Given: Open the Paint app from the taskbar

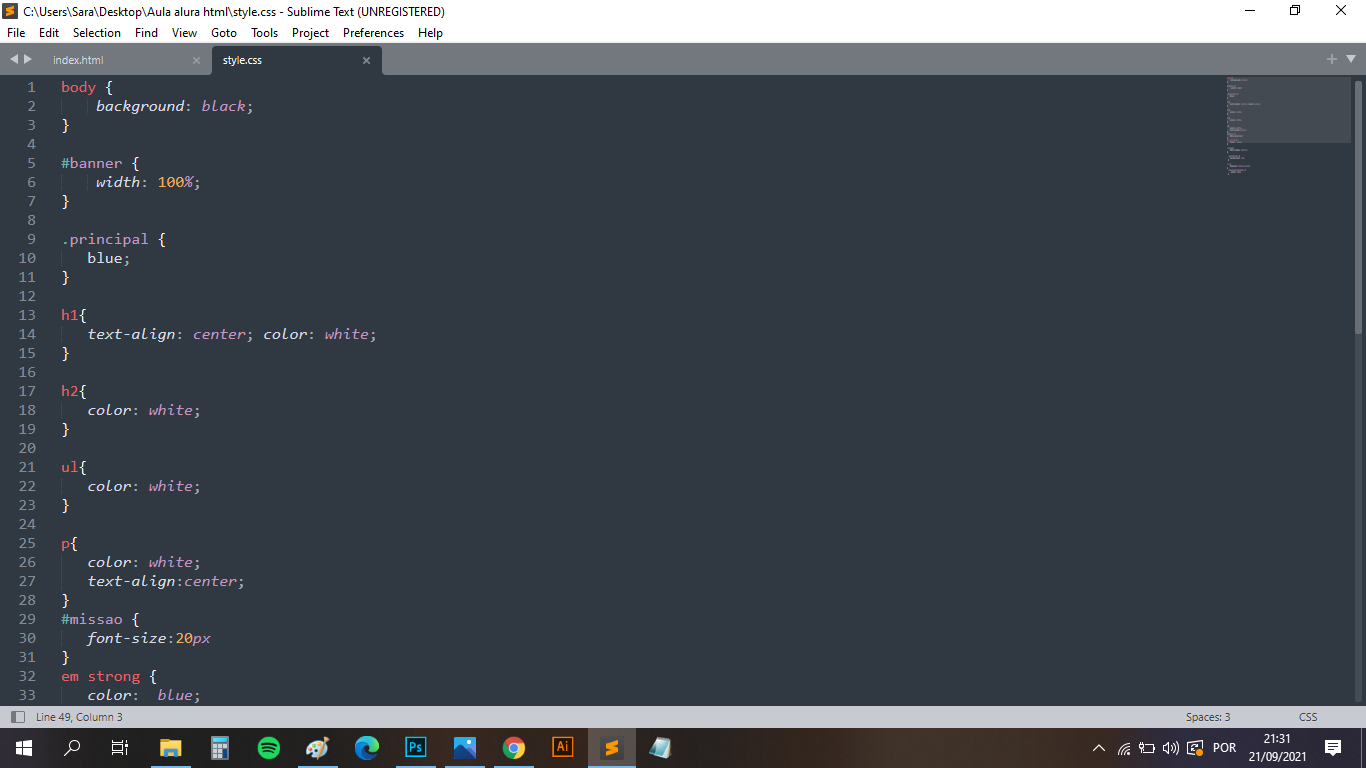Looking at the screenshot, I should pyautogui.click(x=317, y=748).
